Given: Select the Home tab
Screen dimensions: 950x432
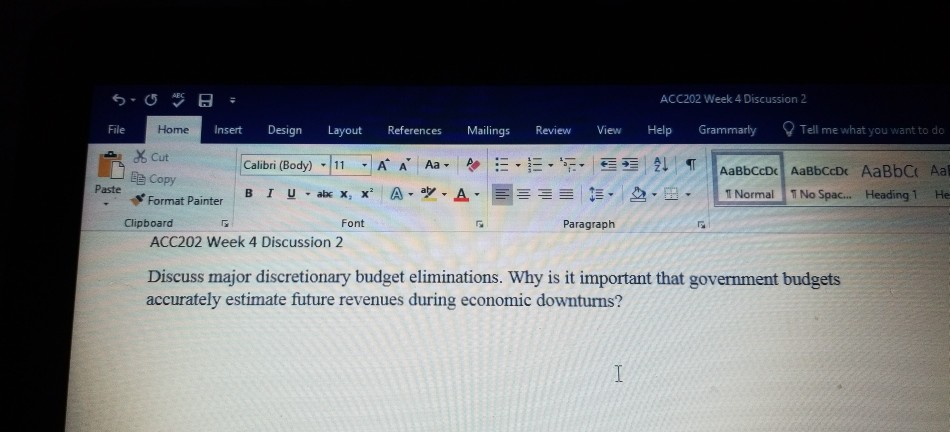Looking at the screenshot, I should [173, 130].
